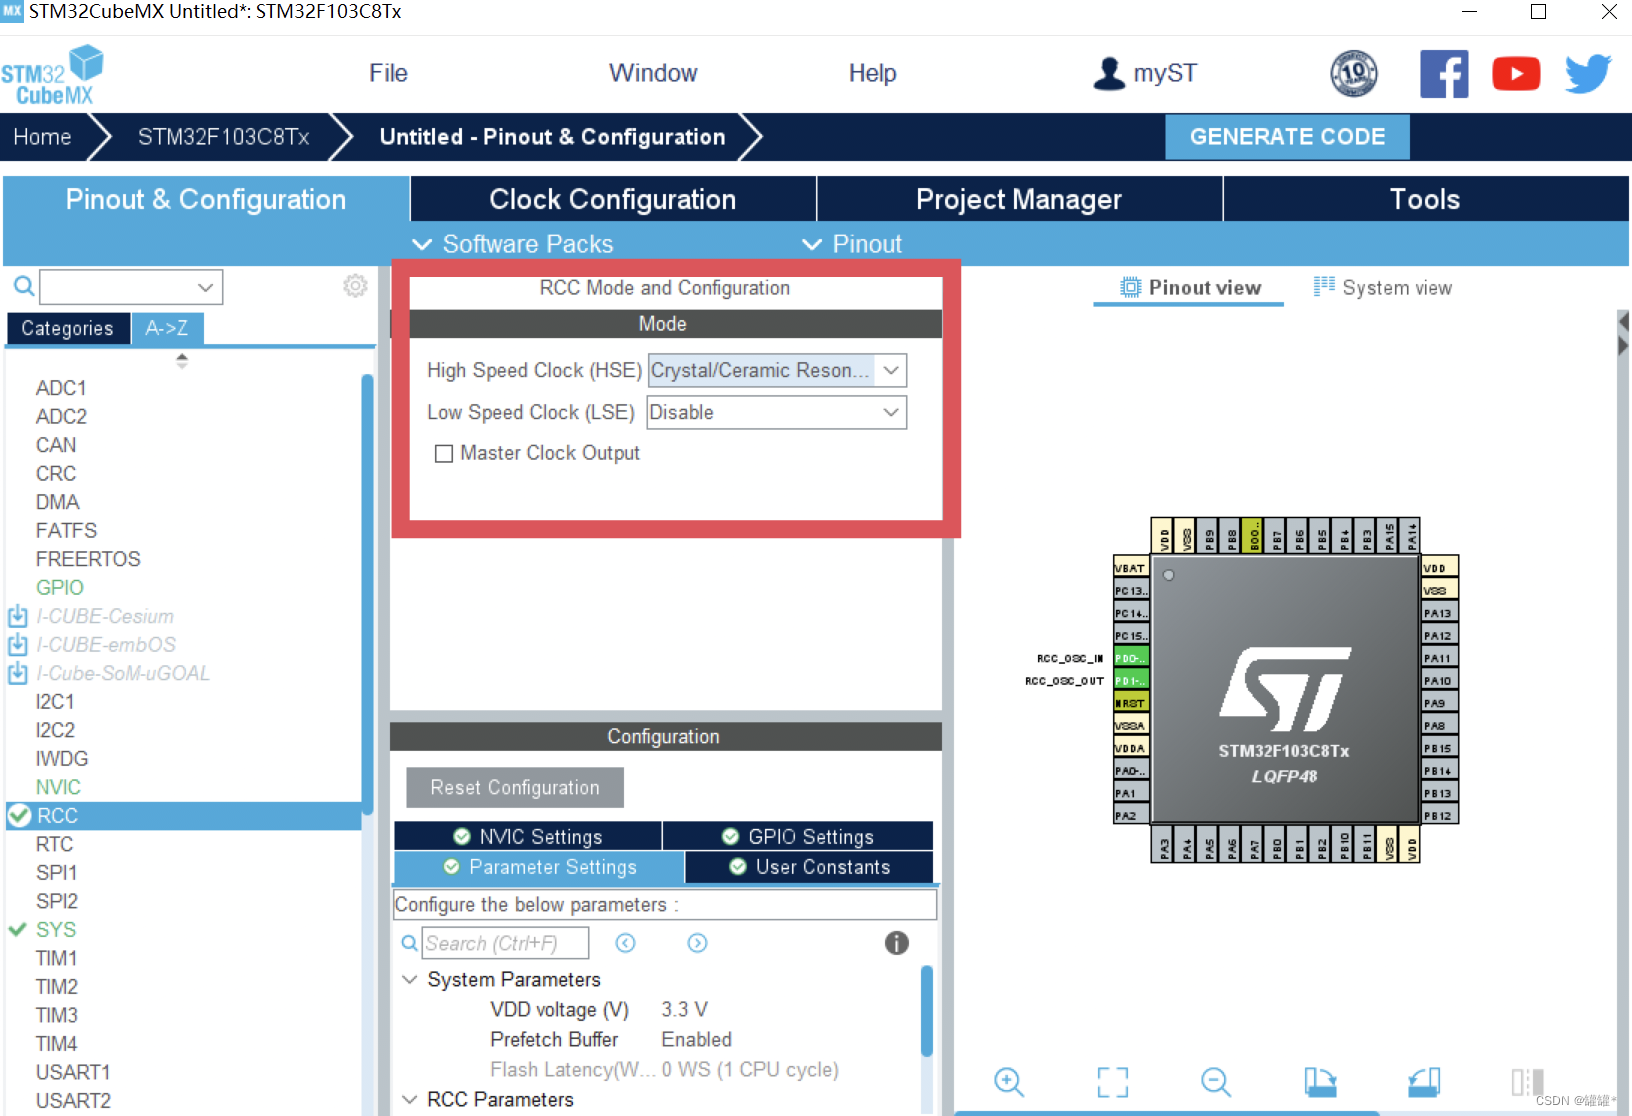
Task: Click the PA13 pin on the chip
Action: 1440,613
